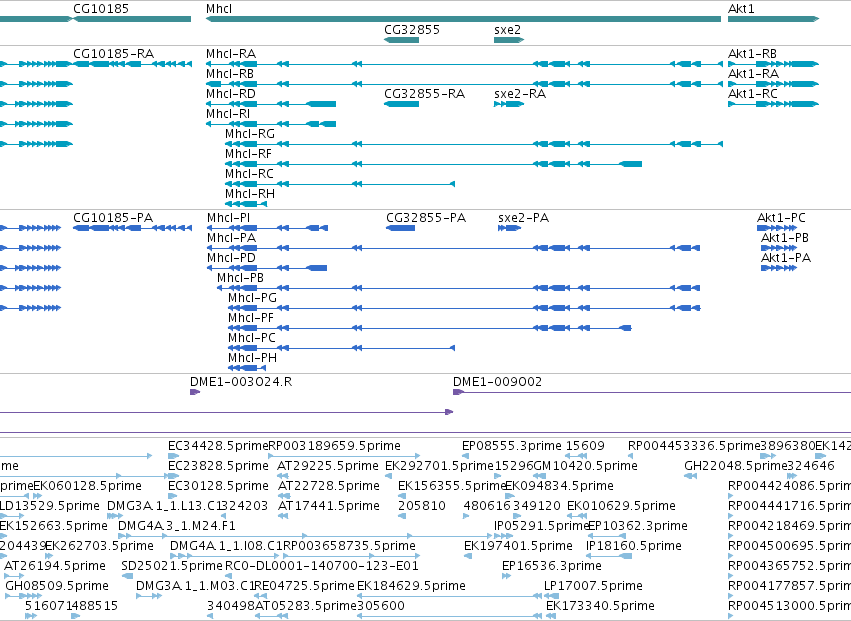Select the Mhcl-PD protein label

pos(231,258)
